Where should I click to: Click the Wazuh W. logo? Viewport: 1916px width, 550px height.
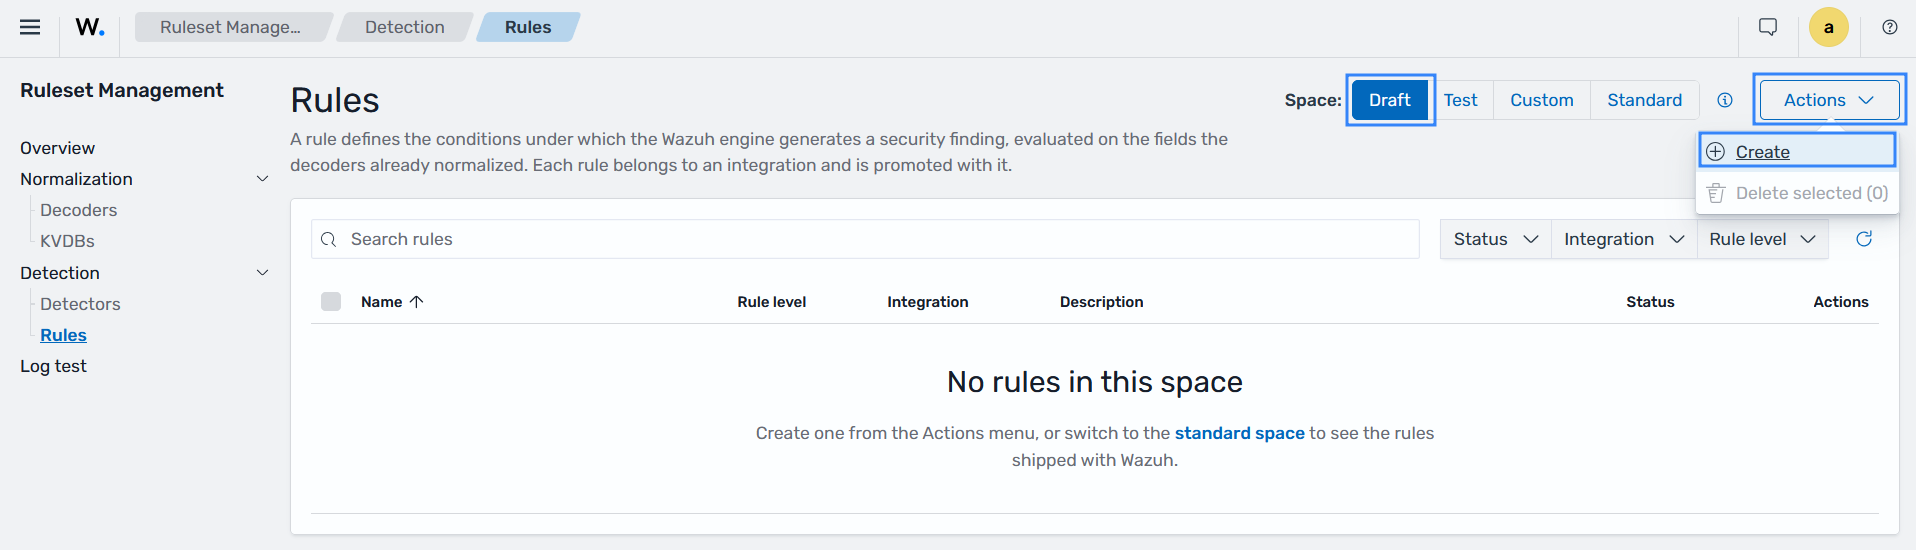pyautogui.click(x=90, y=27)
